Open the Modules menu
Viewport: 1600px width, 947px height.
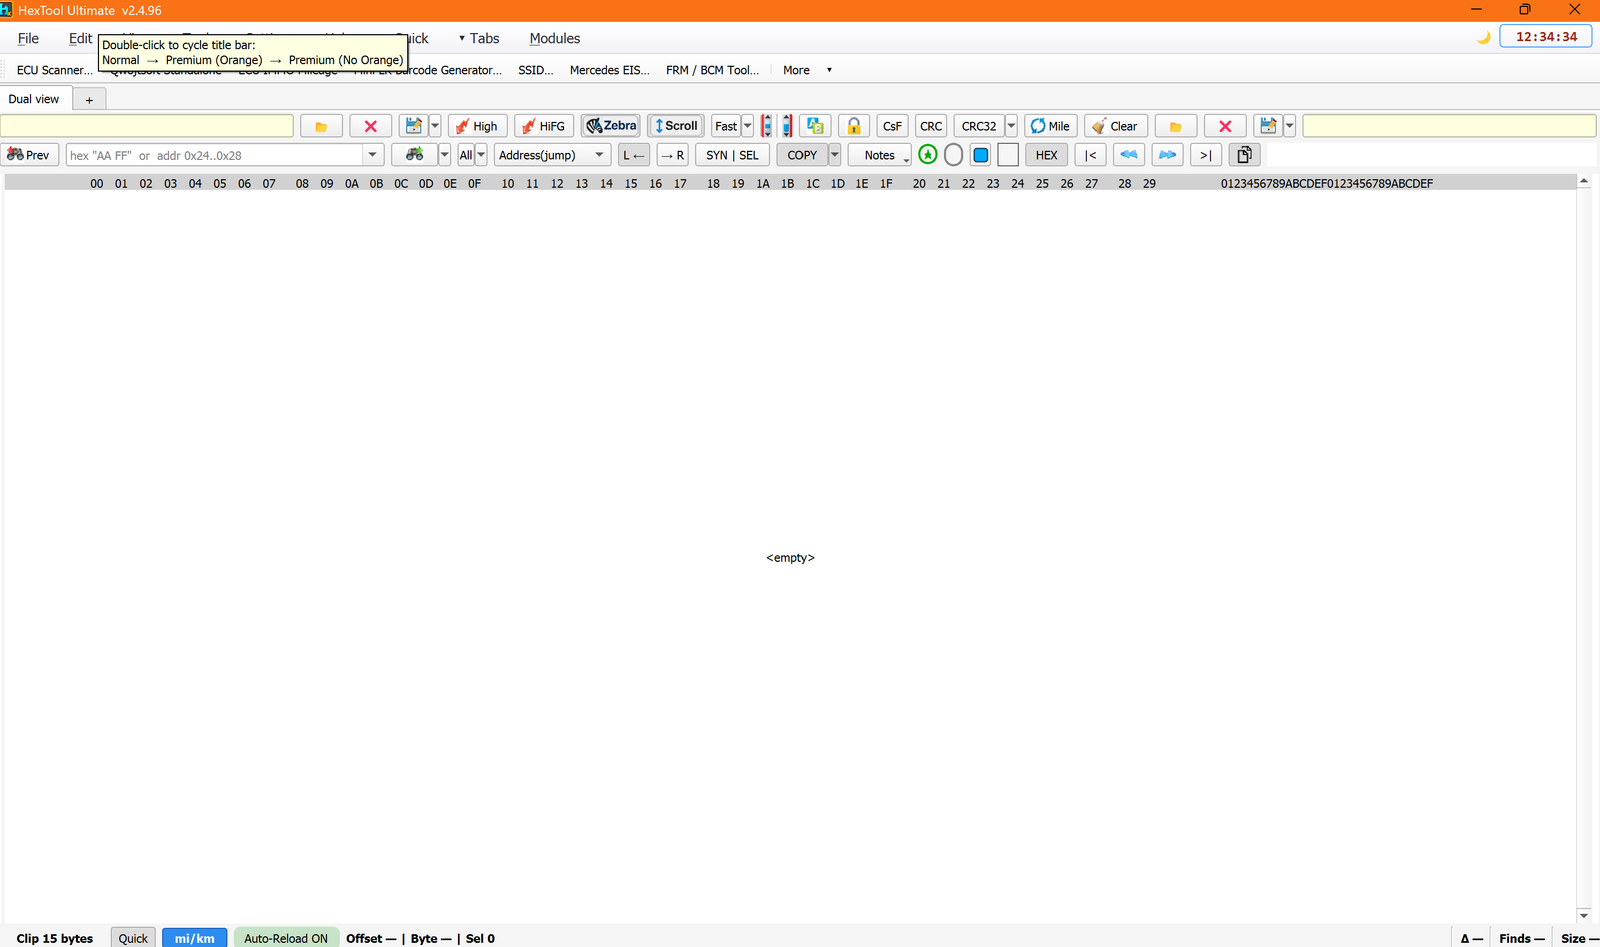coord(555,38)
